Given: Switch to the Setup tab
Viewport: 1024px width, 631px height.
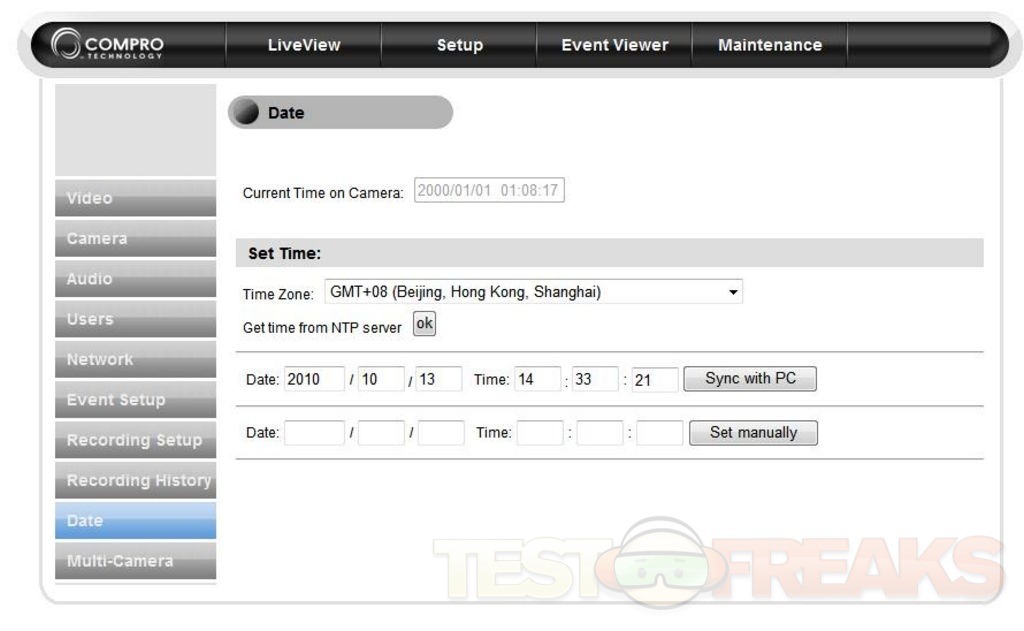Looking at the screenshot, I should [459, 45].
